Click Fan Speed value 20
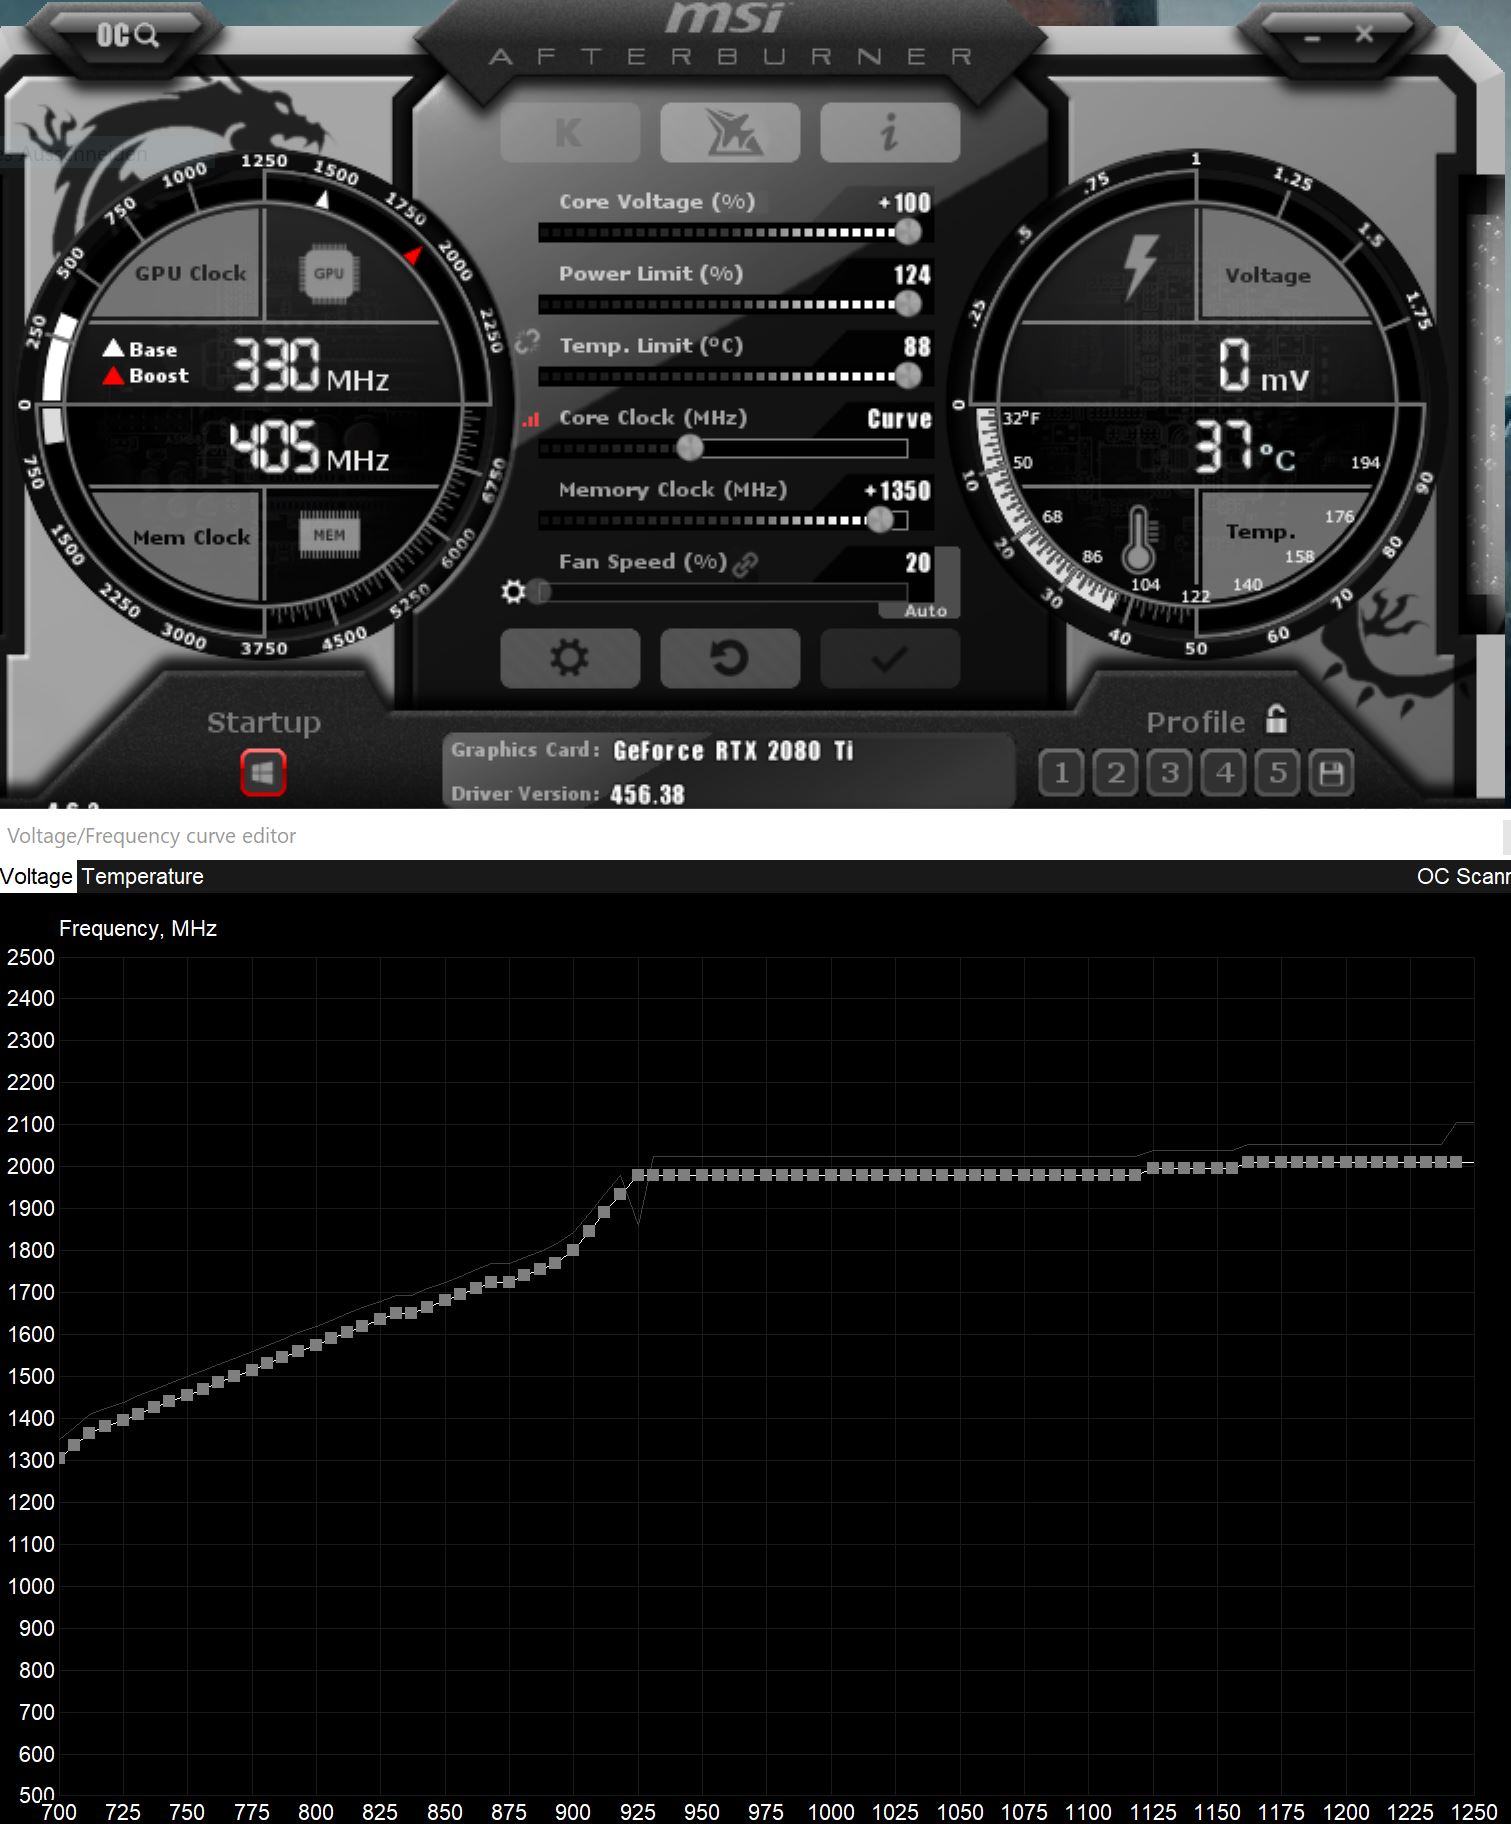 click(918, 563)
